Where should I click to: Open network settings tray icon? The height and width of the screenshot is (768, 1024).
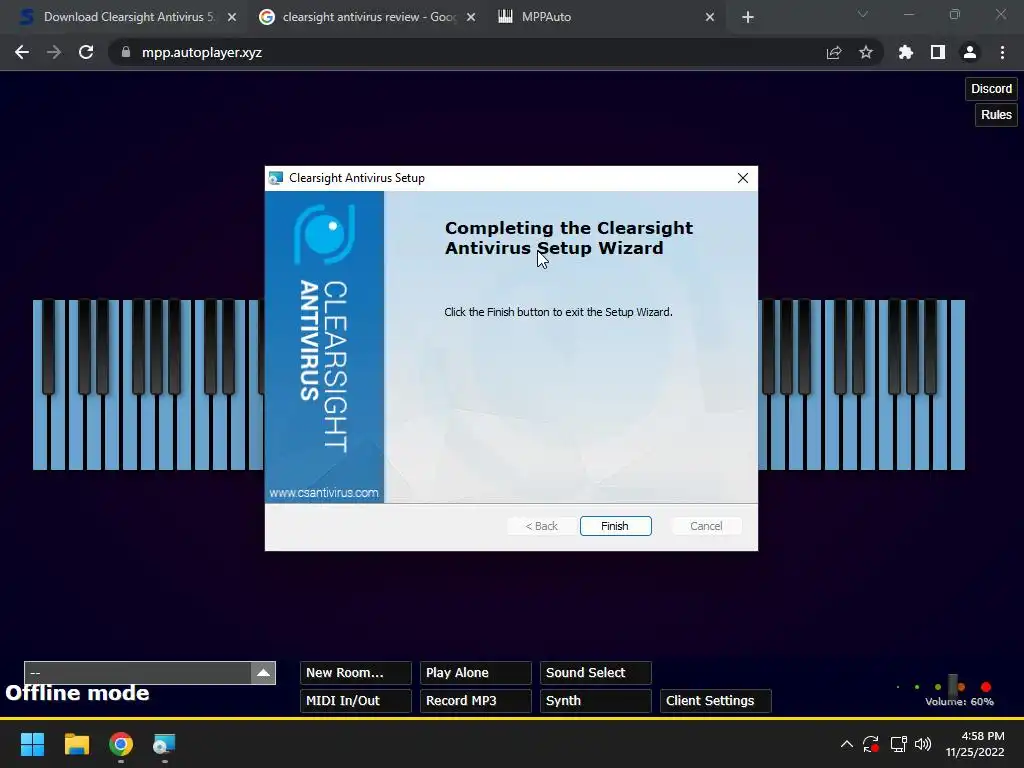pyautogui.click(x=899, y=744)
